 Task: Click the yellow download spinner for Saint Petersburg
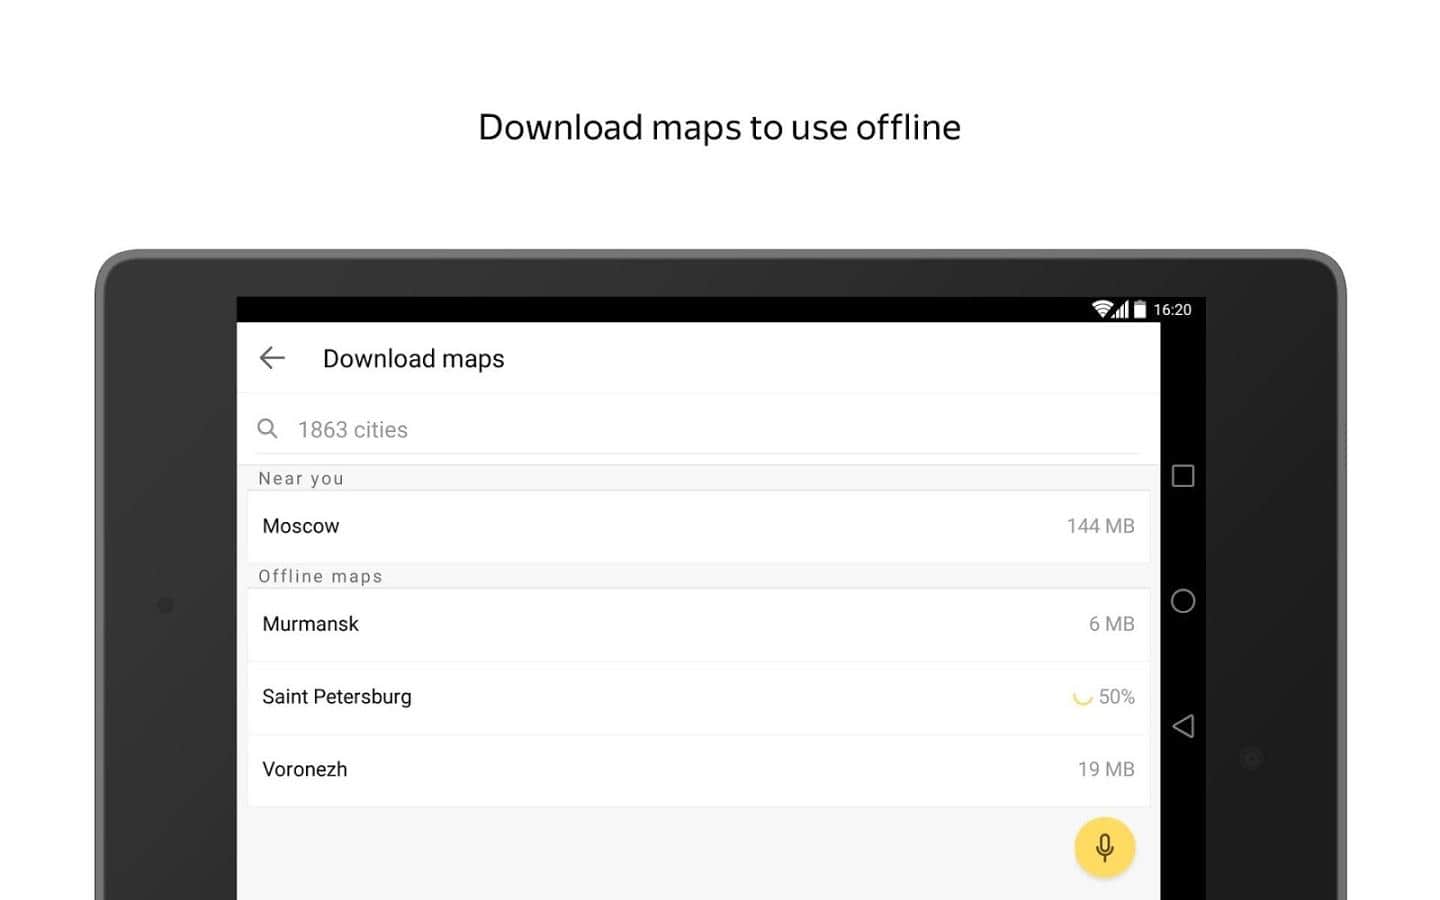1081,697
